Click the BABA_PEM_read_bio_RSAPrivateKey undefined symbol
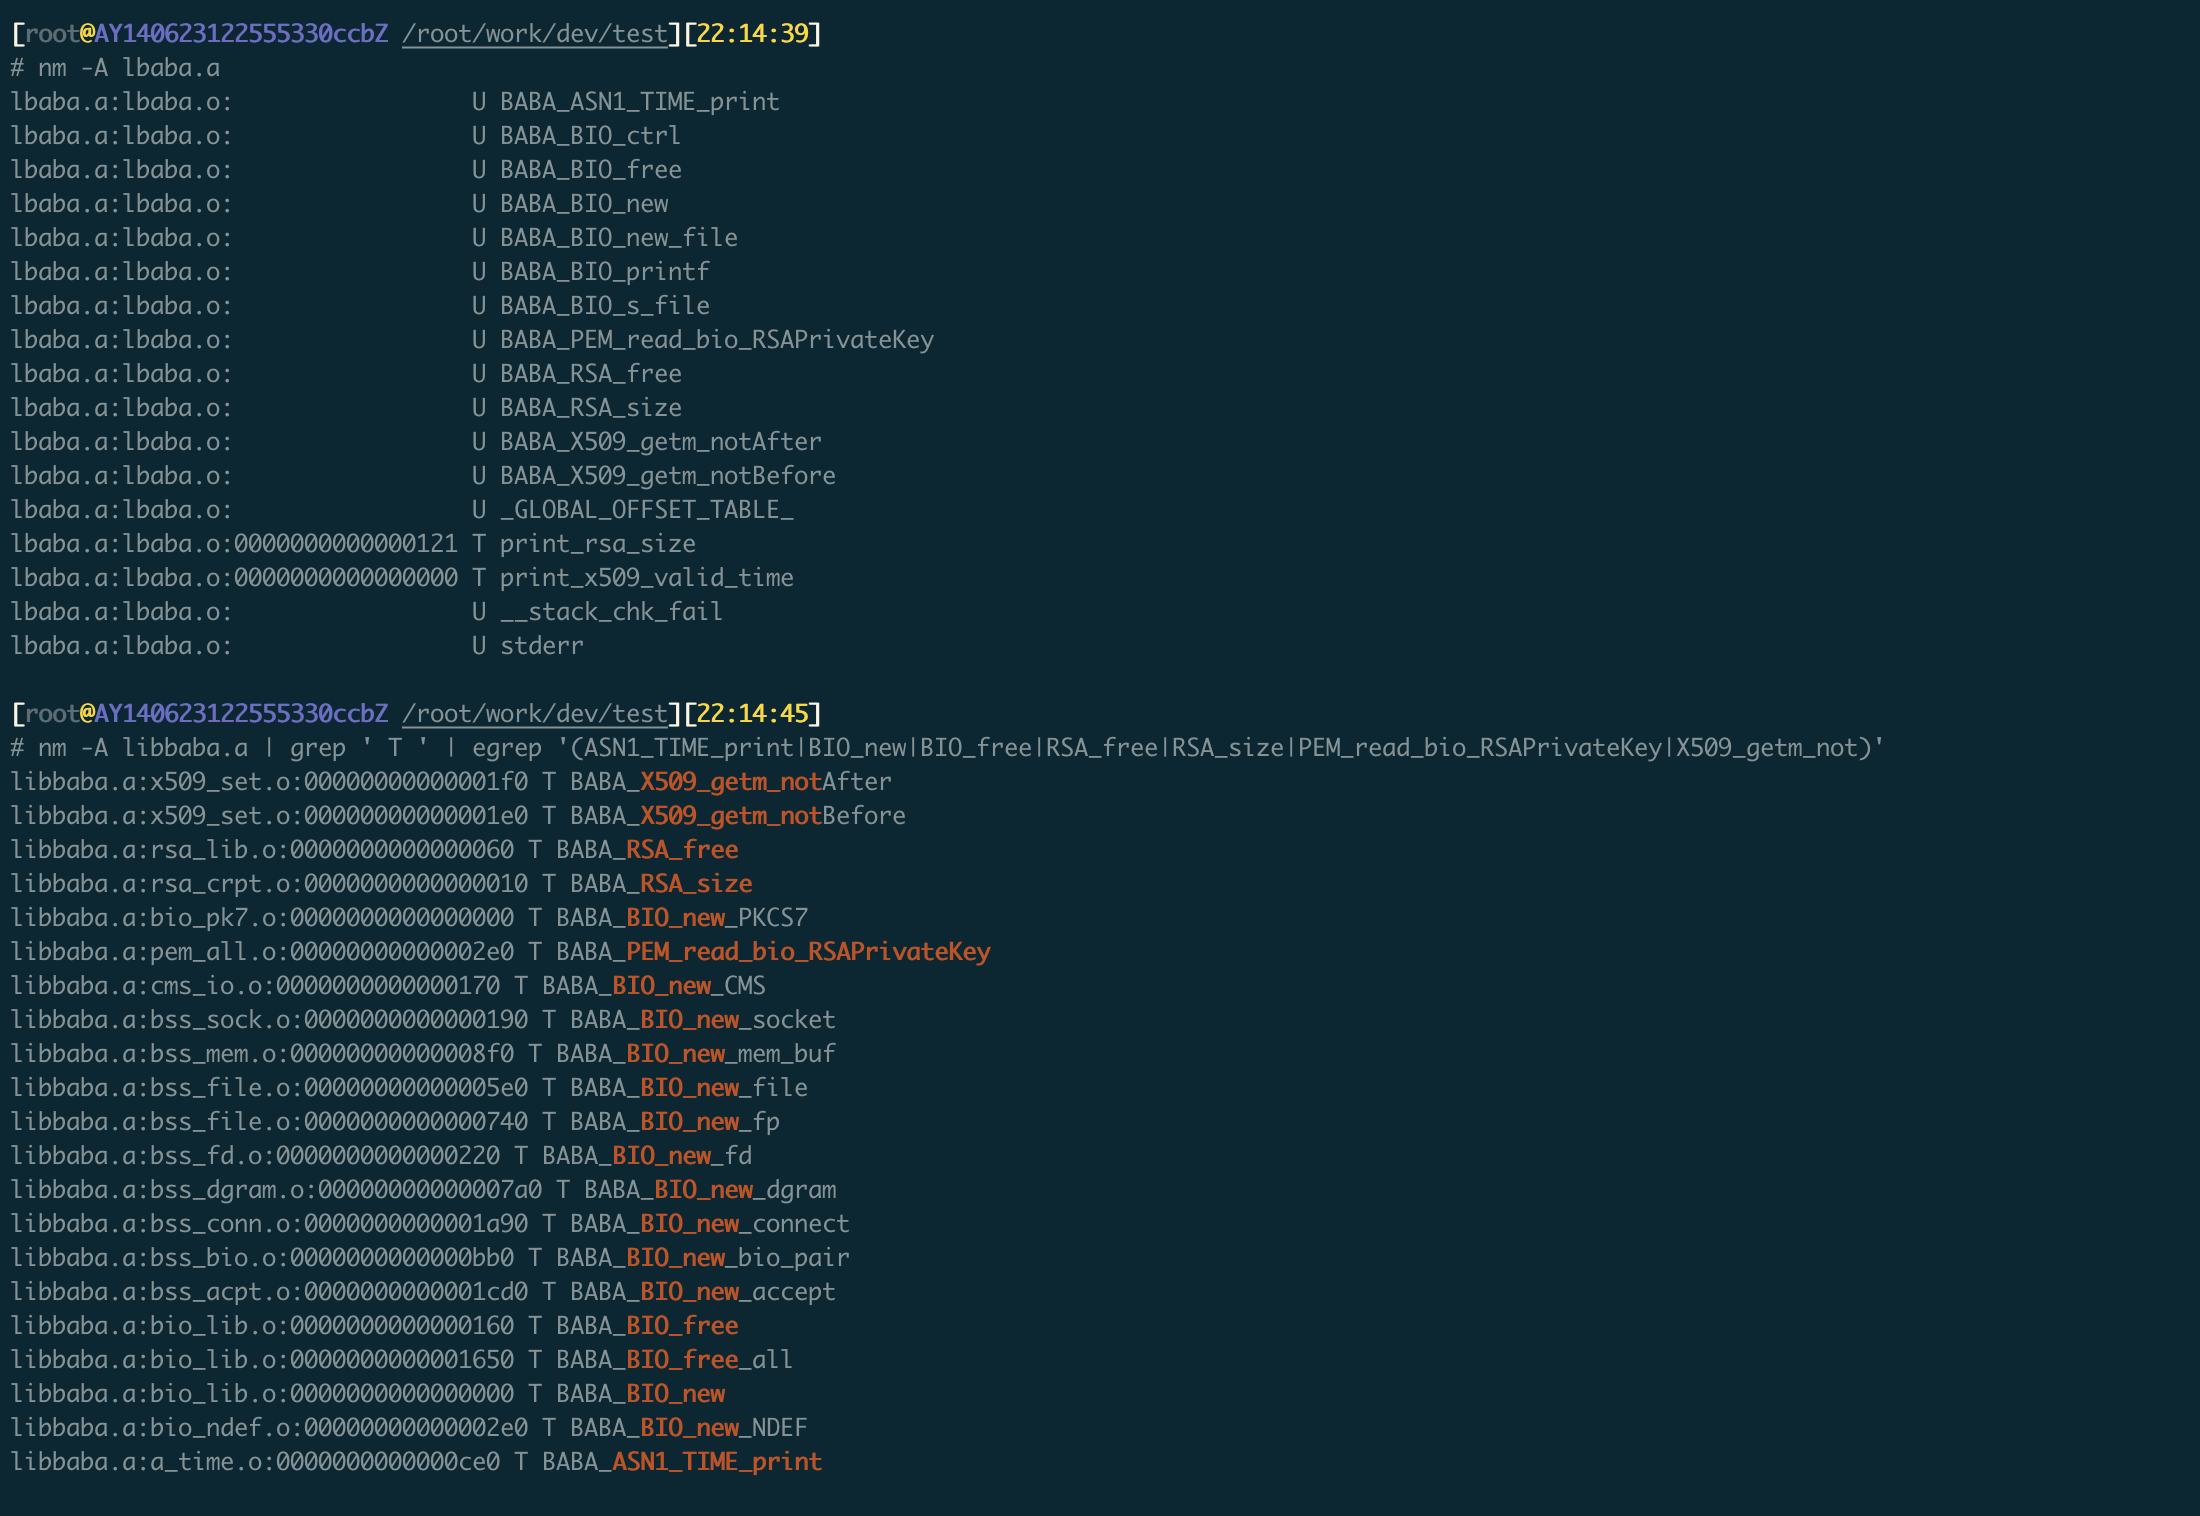Viewport: 2200px width, 1516px height. click(x=716, y=340)
